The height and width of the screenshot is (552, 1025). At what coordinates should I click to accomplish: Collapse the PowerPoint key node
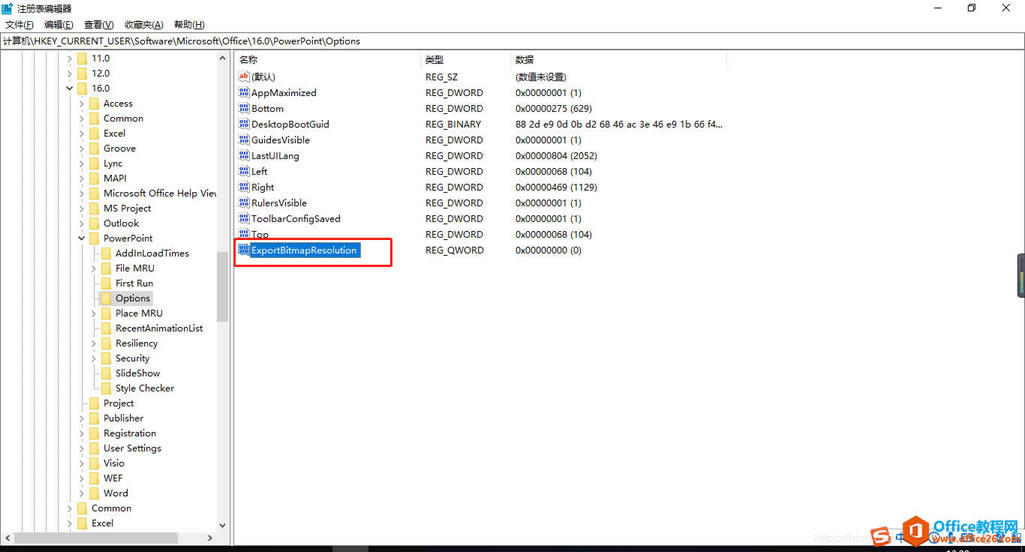pyautogui.click(x=82, y=239)
